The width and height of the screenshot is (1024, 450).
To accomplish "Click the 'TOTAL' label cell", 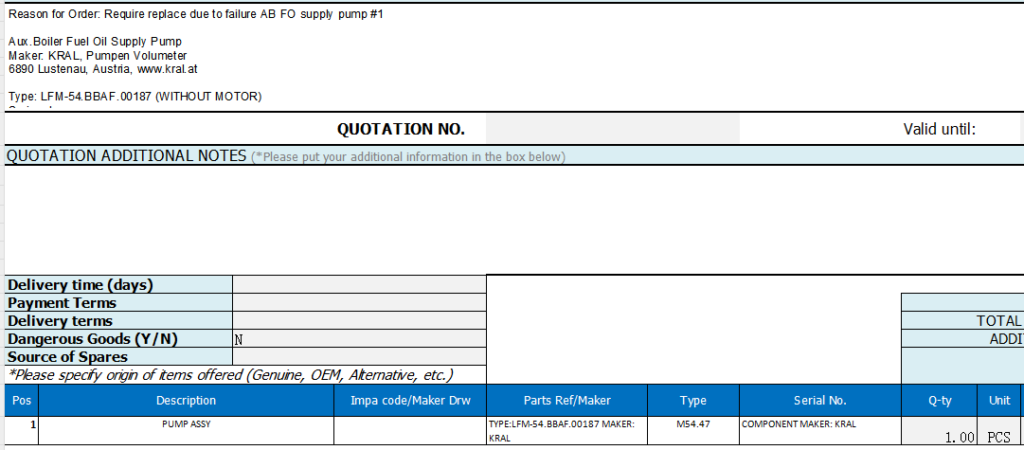I will tap(963, 321).
